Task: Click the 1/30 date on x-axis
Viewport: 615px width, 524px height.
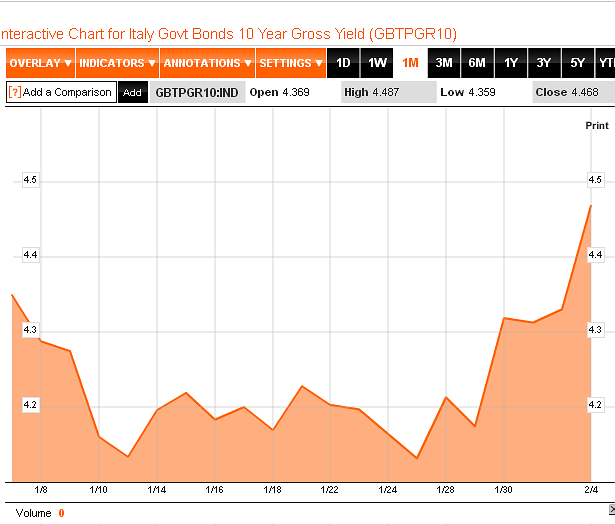Action: pyautogui.click(x=503, y=490)
